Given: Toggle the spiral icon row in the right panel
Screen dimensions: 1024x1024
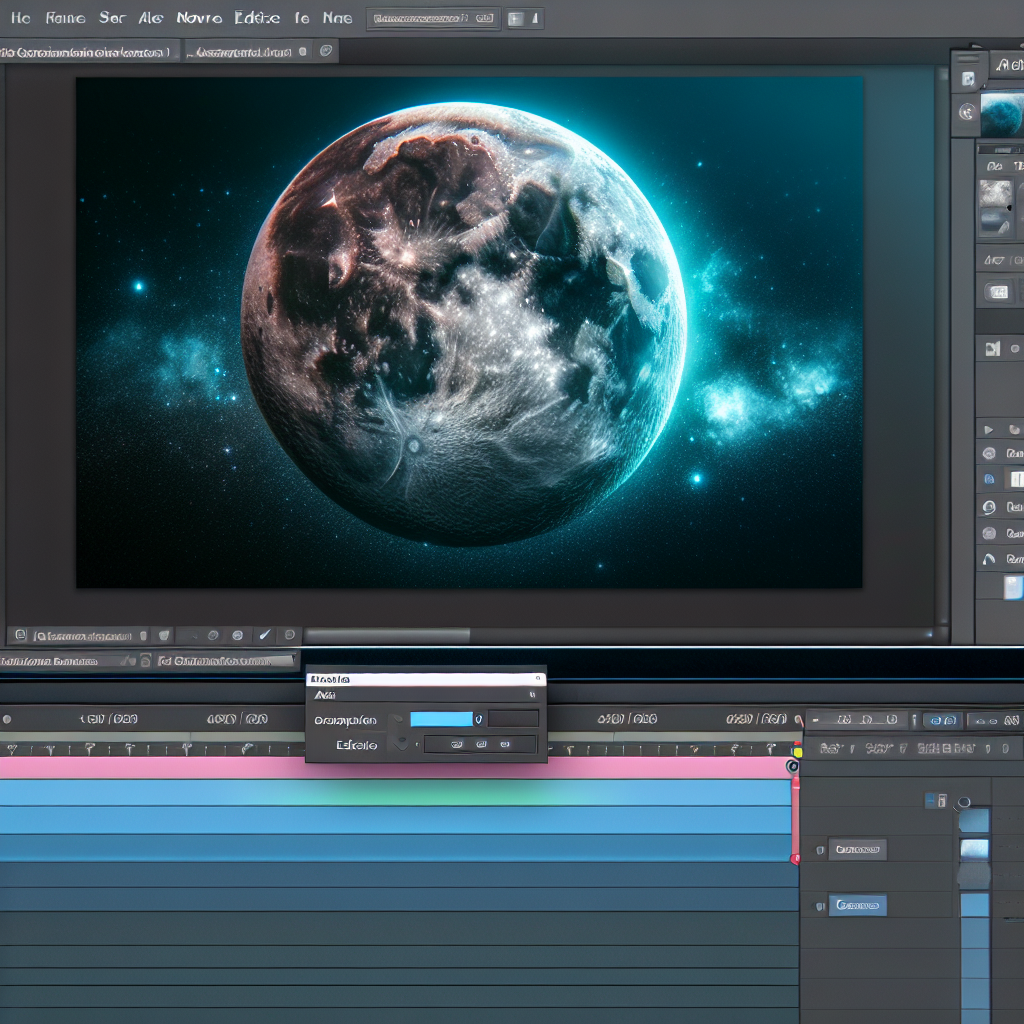Looking at the screenshot, I should coord(989,507).
